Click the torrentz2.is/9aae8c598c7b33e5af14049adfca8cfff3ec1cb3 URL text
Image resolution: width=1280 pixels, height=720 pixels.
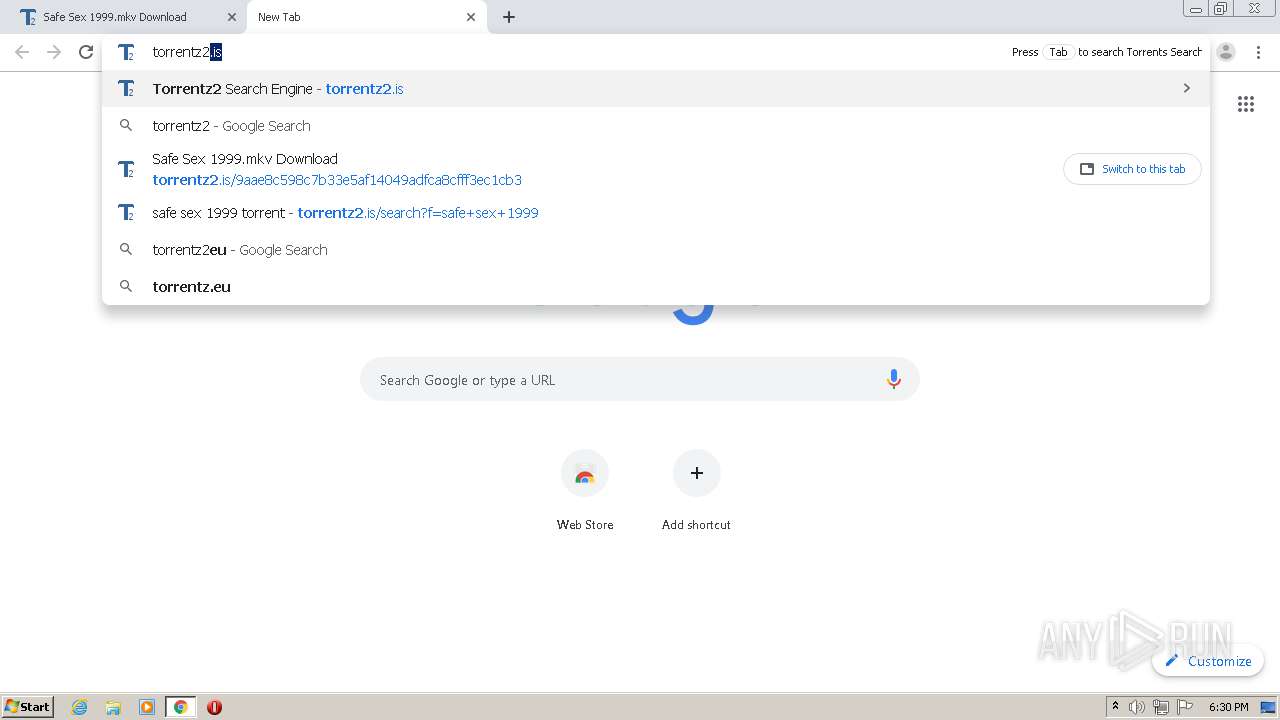pyautogui.click(x=337, y=180)
